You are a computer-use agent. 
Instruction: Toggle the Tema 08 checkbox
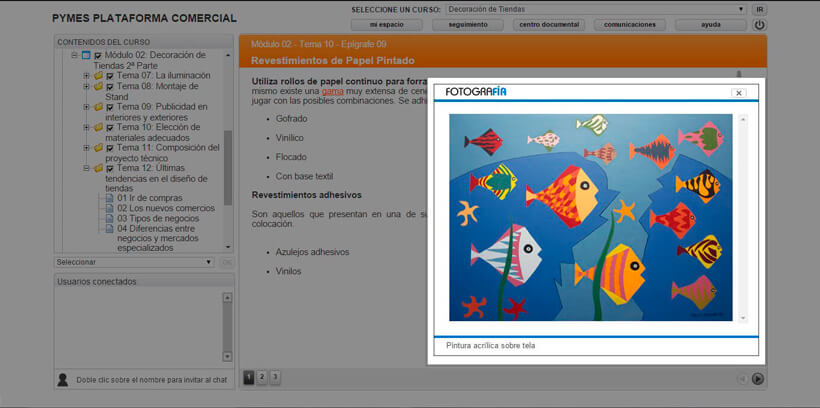110,87
